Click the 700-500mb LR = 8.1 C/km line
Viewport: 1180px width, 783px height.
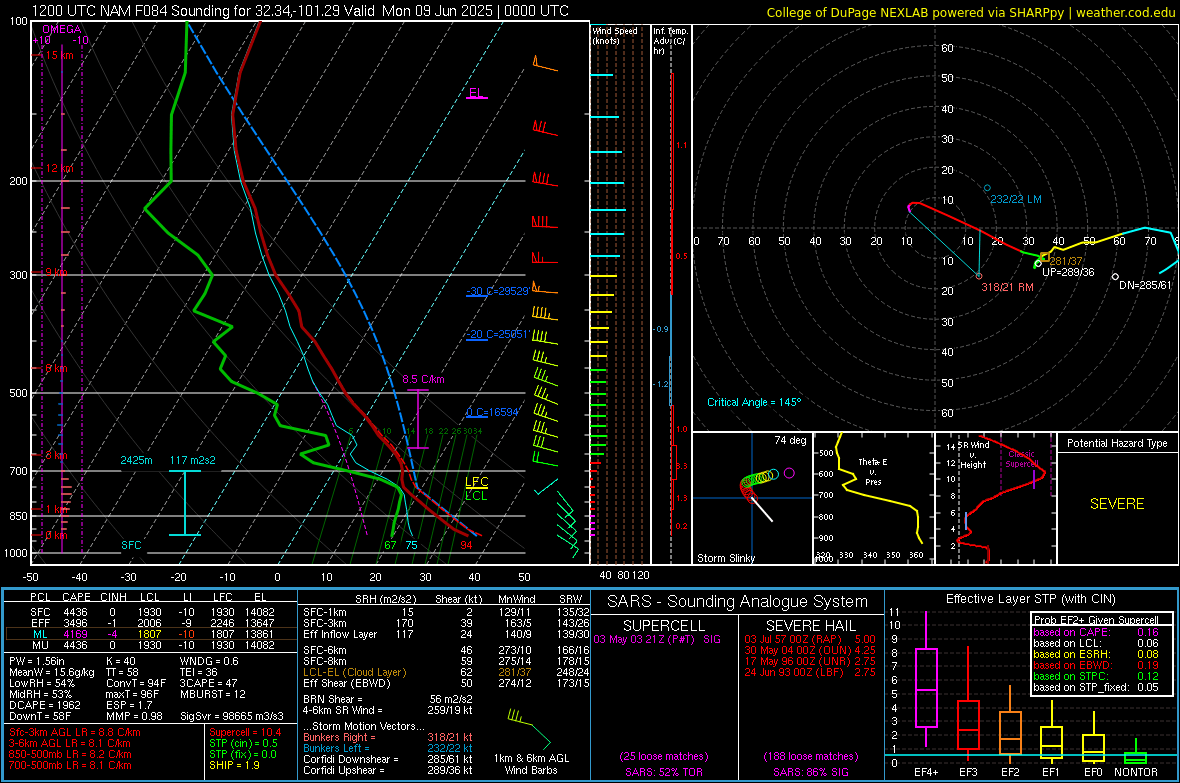pos(70,765)
